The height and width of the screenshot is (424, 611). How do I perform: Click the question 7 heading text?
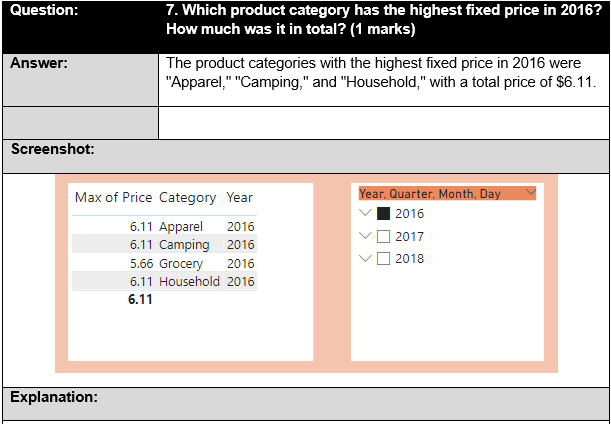click(380, 19)
